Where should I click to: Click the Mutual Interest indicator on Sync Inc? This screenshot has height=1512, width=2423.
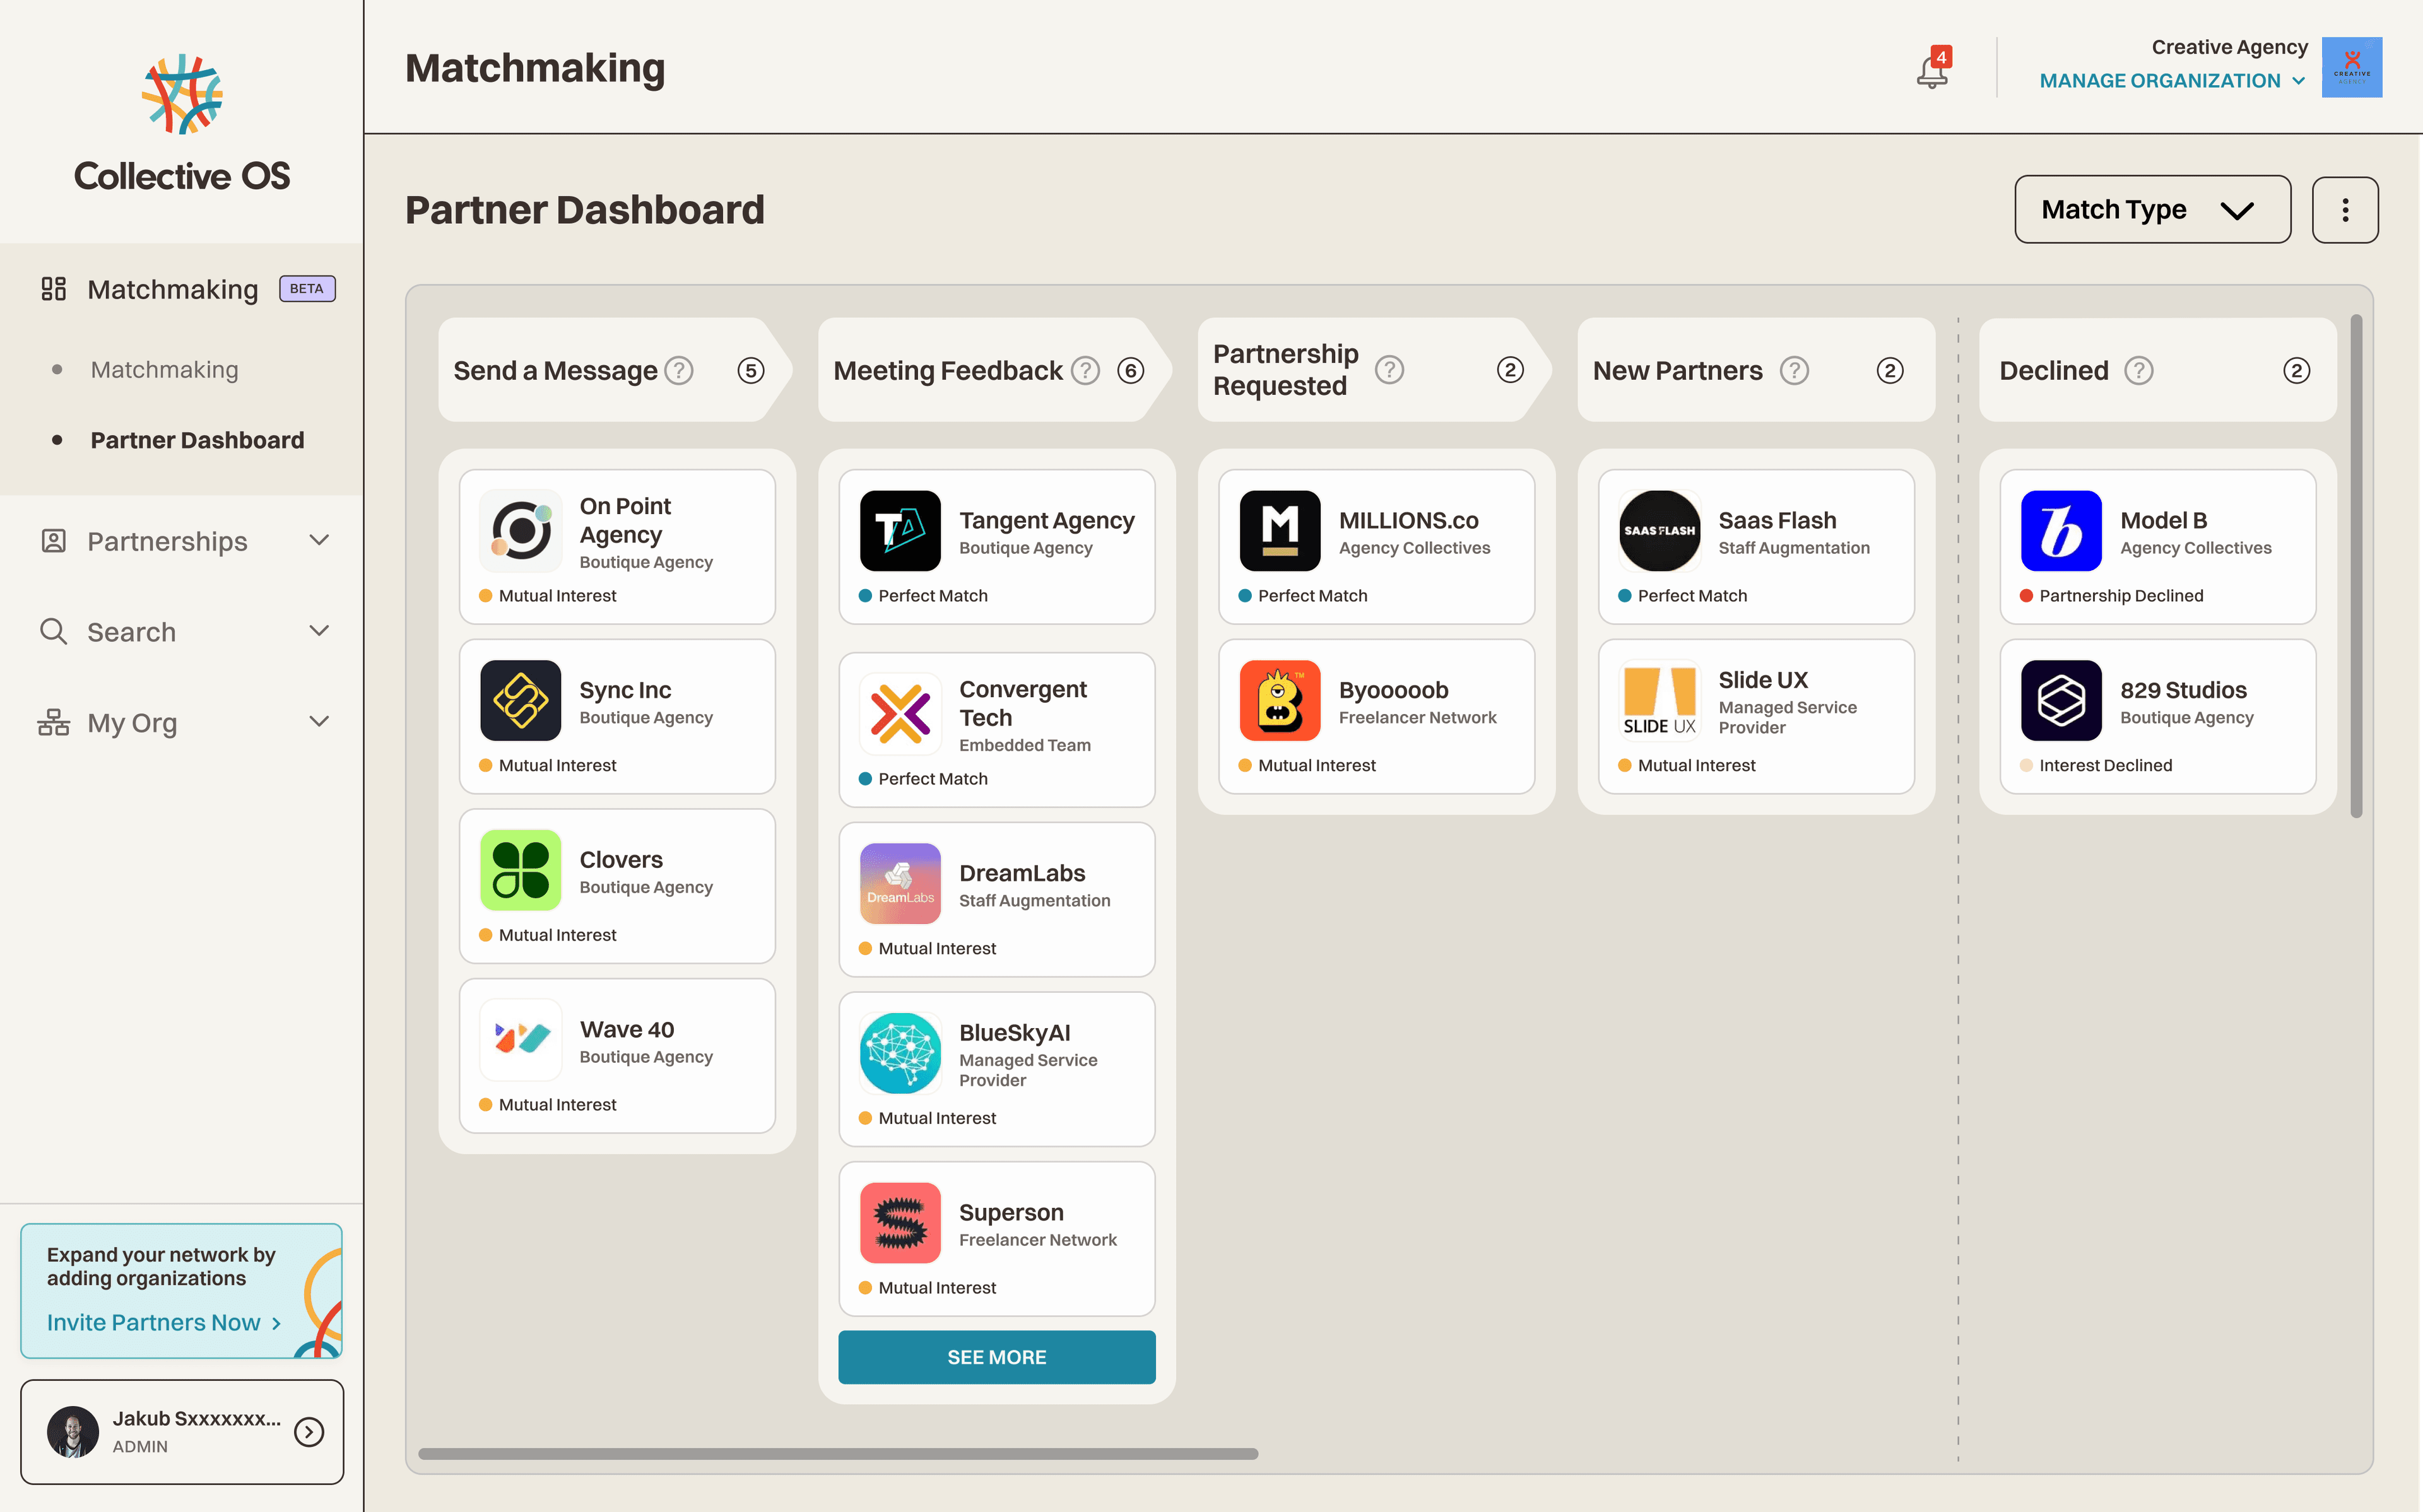tap(485, 765)
